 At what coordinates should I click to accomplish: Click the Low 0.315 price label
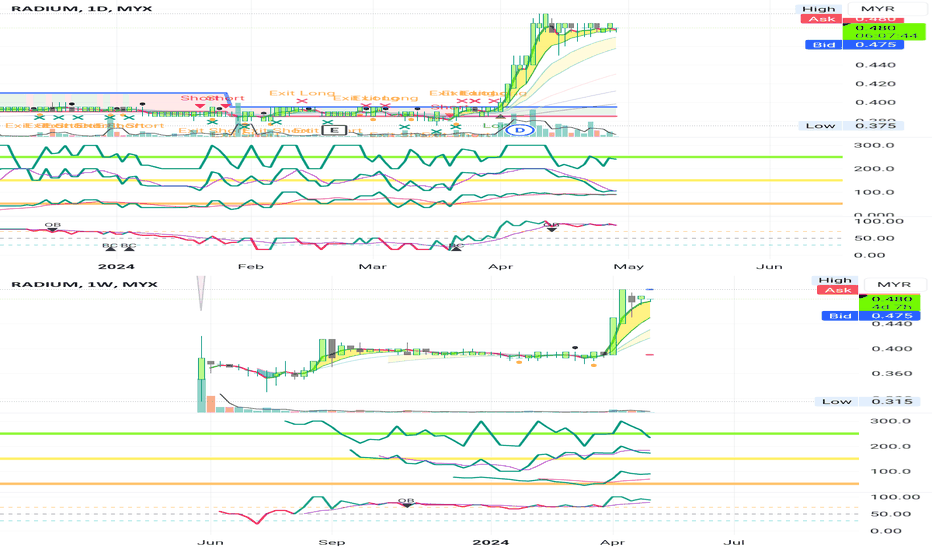(x=867, y=401)
